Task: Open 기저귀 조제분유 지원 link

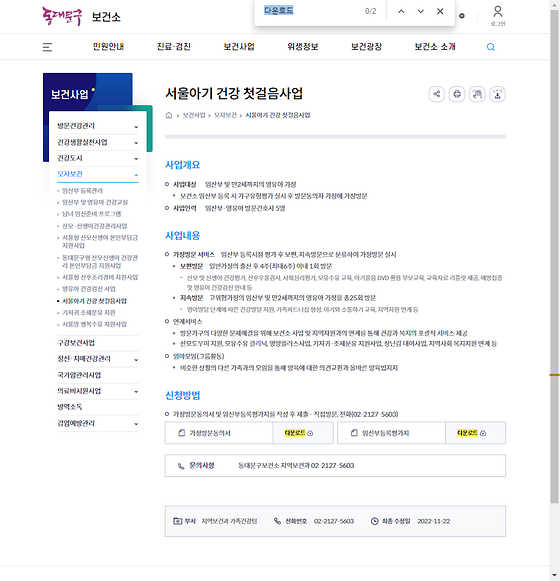Action: point(89,313)
